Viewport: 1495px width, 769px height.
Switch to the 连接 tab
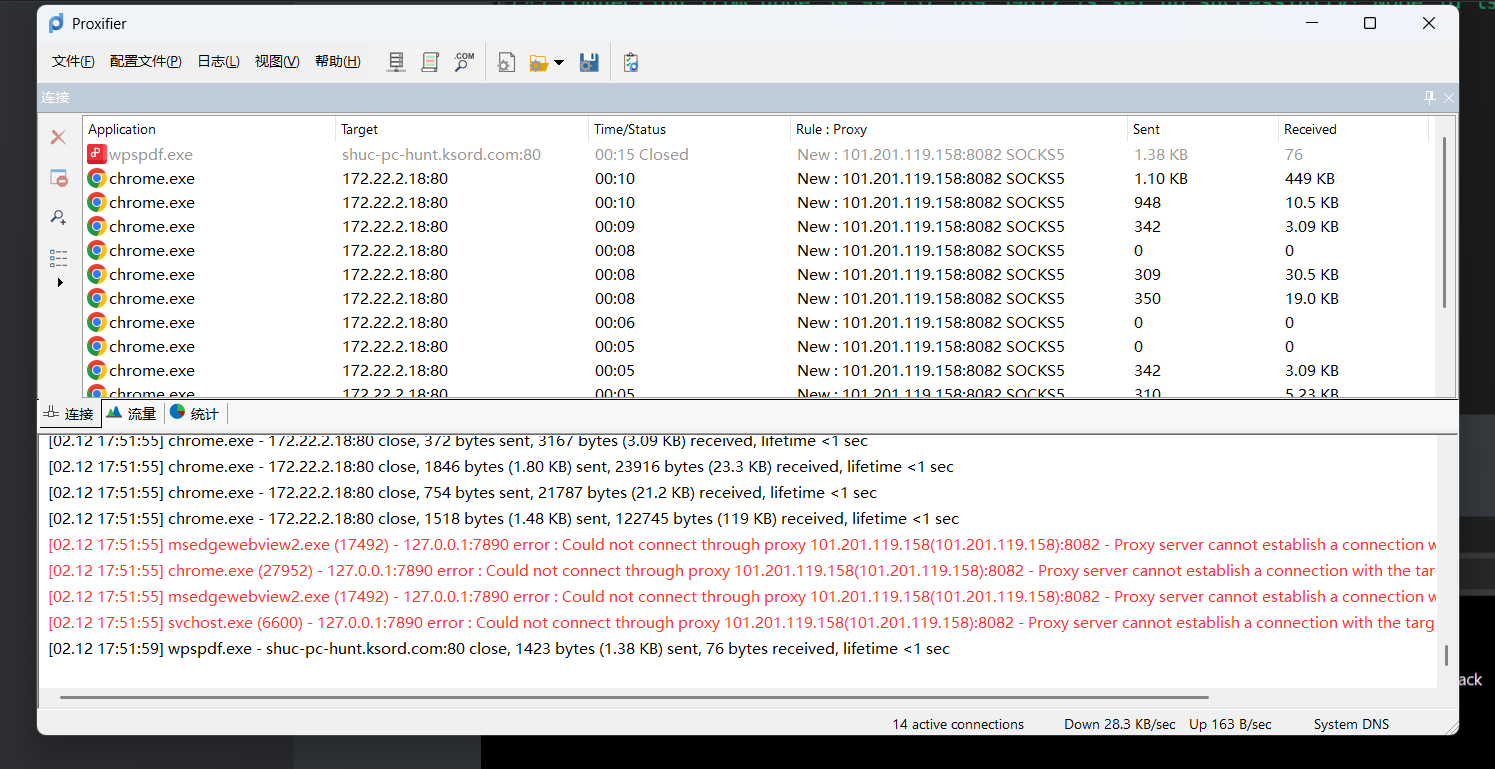(69, 414)
